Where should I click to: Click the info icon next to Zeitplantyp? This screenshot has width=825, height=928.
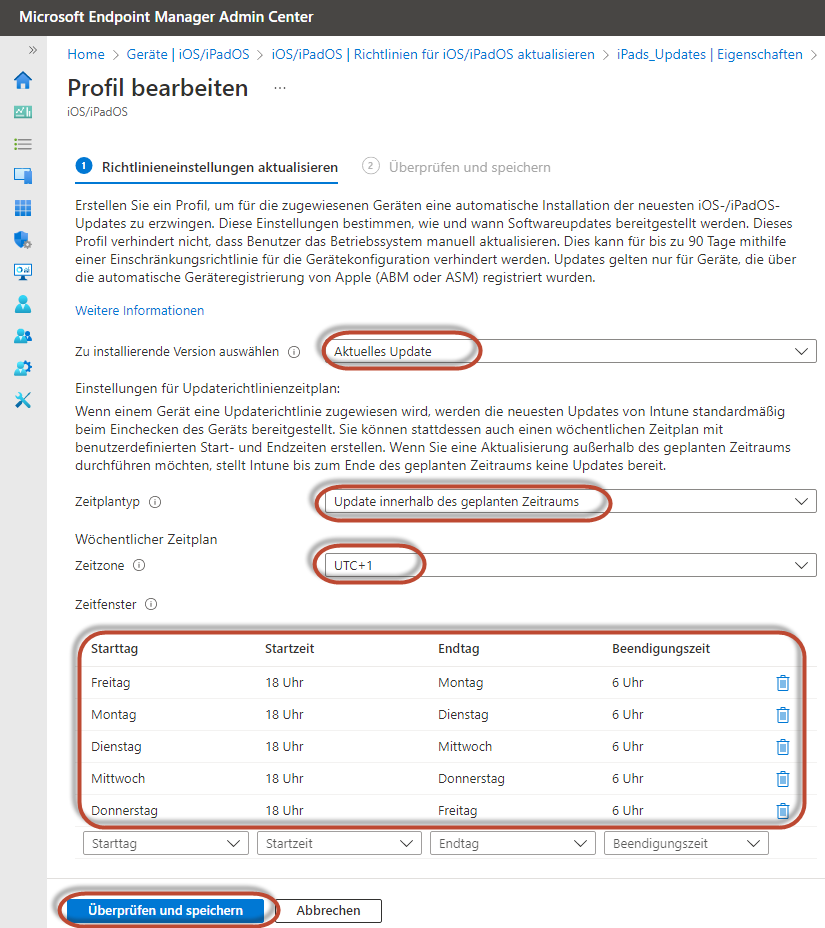[x=155, y=502]
